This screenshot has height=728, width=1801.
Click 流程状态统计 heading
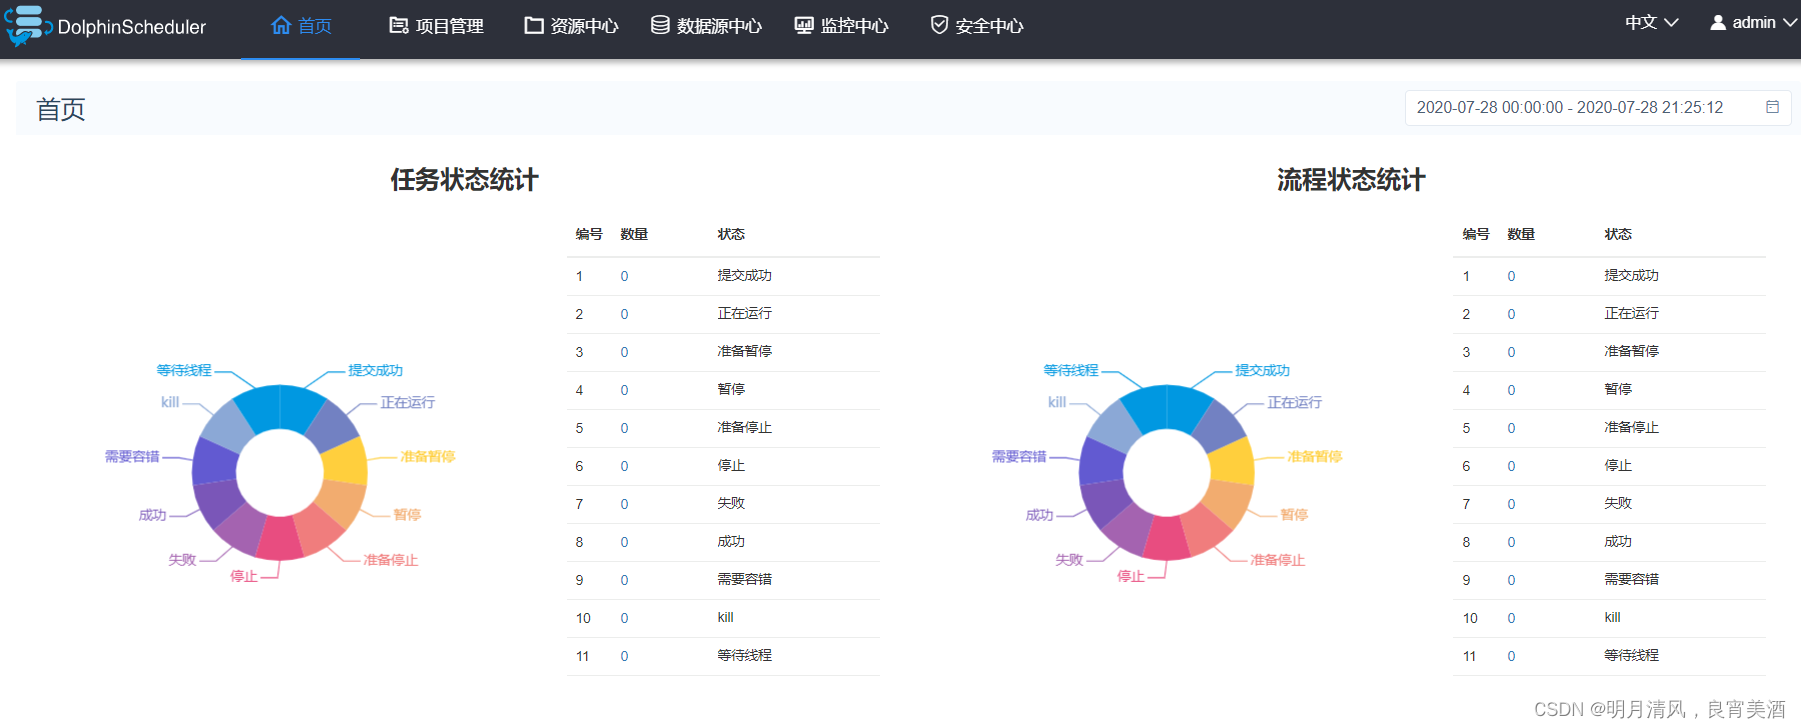(1351, 180)
